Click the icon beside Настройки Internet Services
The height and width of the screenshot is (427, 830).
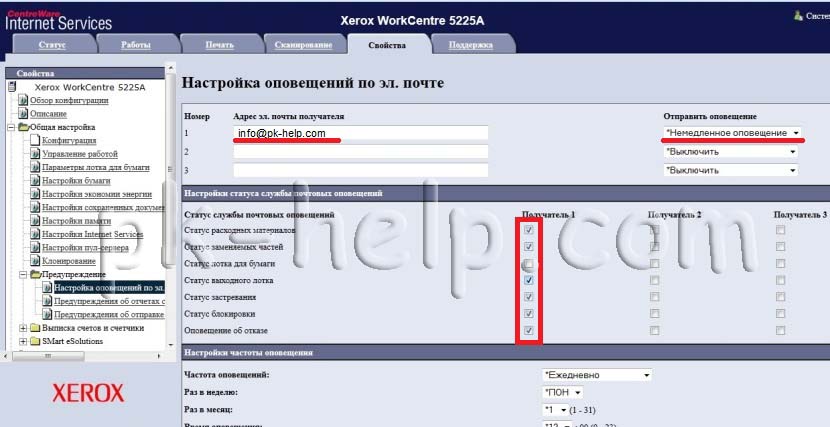tap(35, 234)
